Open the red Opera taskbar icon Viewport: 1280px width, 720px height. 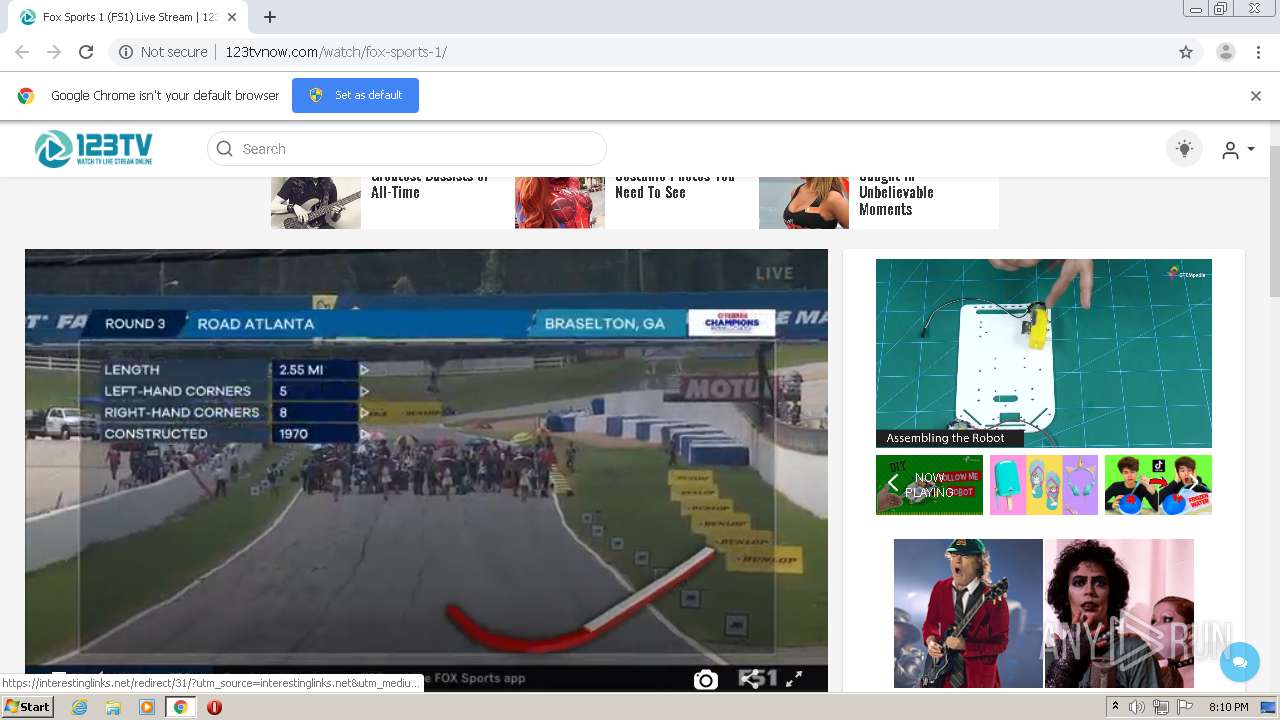pos(214,707)
